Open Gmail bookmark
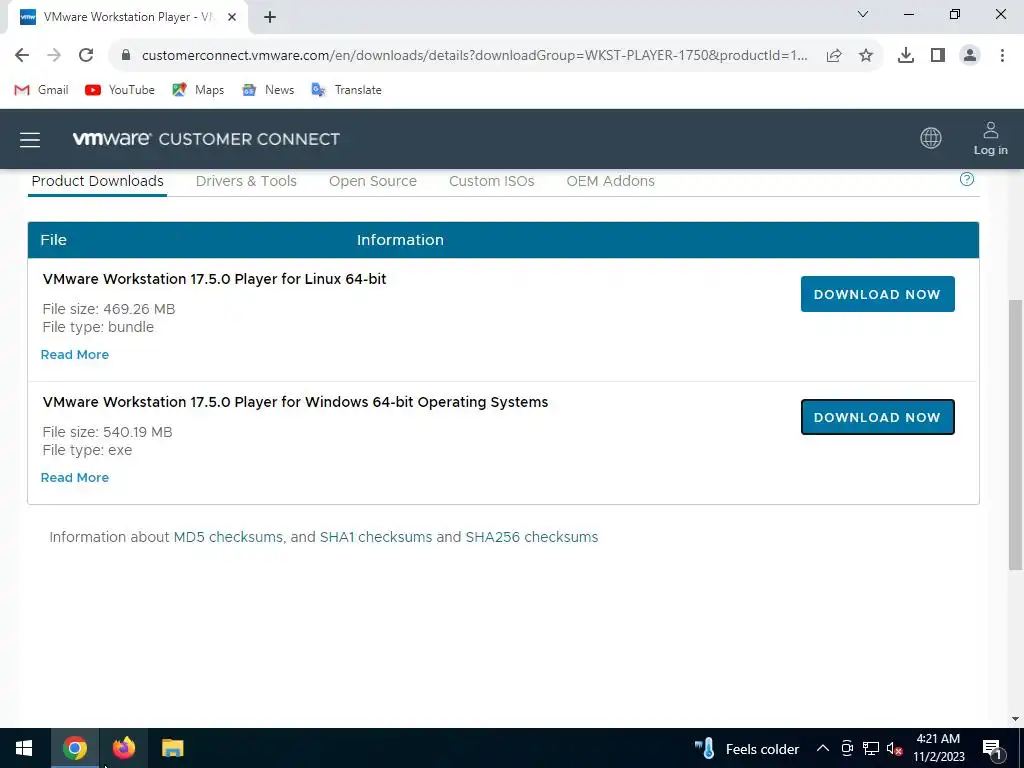Screen dimensions: 1024x768 41,90
